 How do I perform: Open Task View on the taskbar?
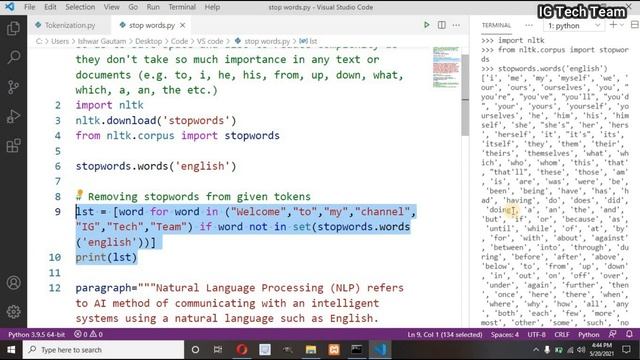tap(218, 350)
